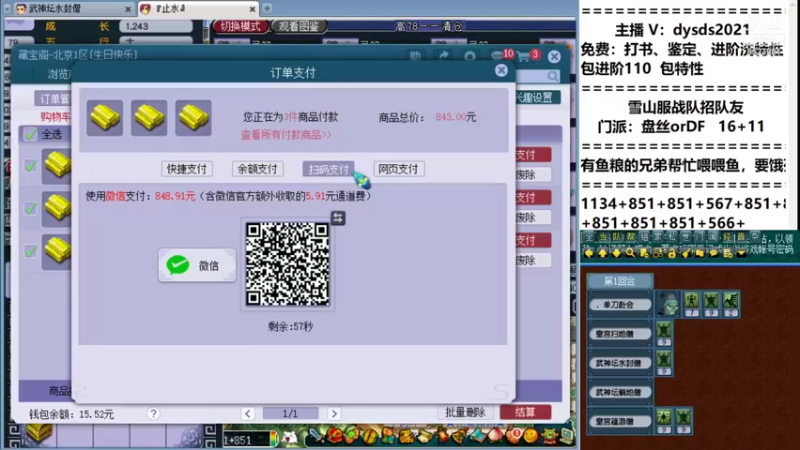Screen dimensions: 800x450
Task: Click the chat scroll up arrow icon
Action: click(x=603, y=253)
